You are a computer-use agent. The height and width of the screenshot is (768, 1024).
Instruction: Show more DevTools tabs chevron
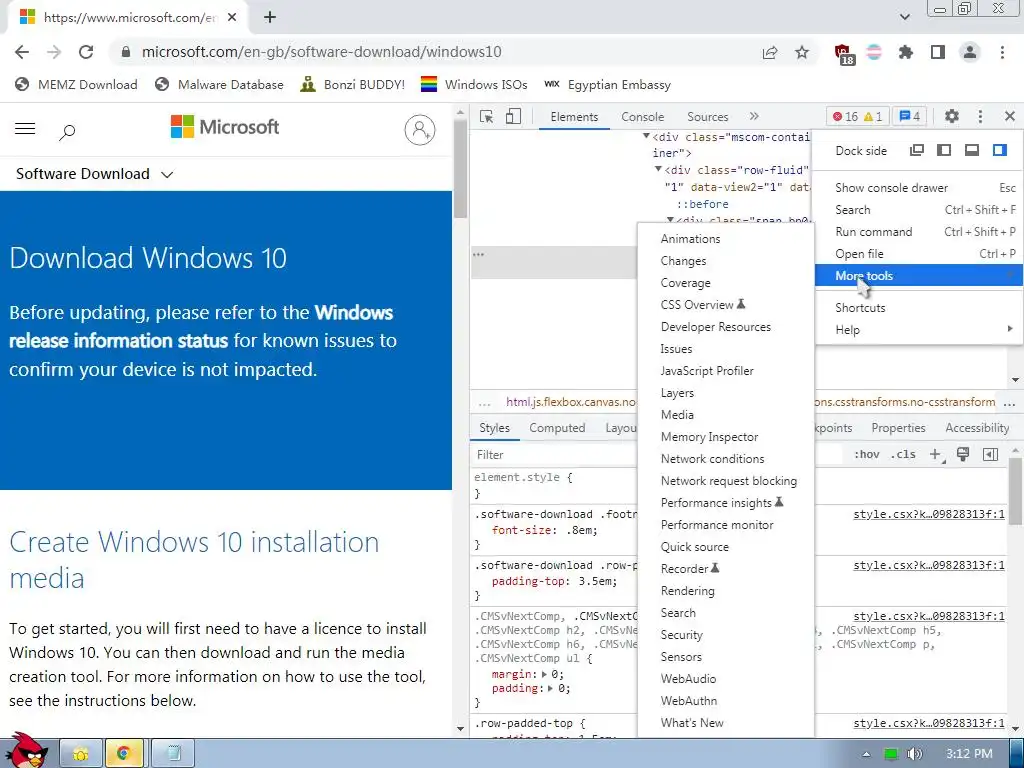click(754, 116)
